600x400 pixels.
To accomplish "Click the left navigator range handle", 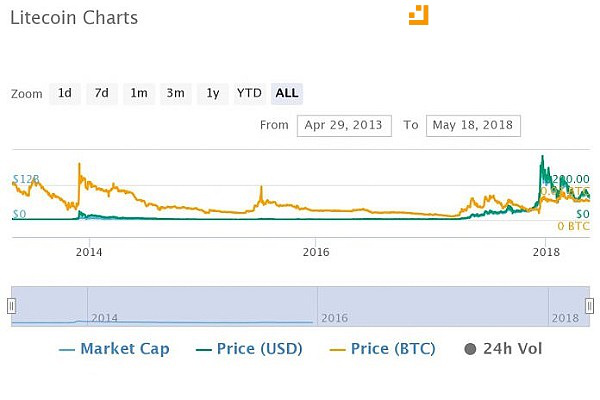I will [11, 305].
